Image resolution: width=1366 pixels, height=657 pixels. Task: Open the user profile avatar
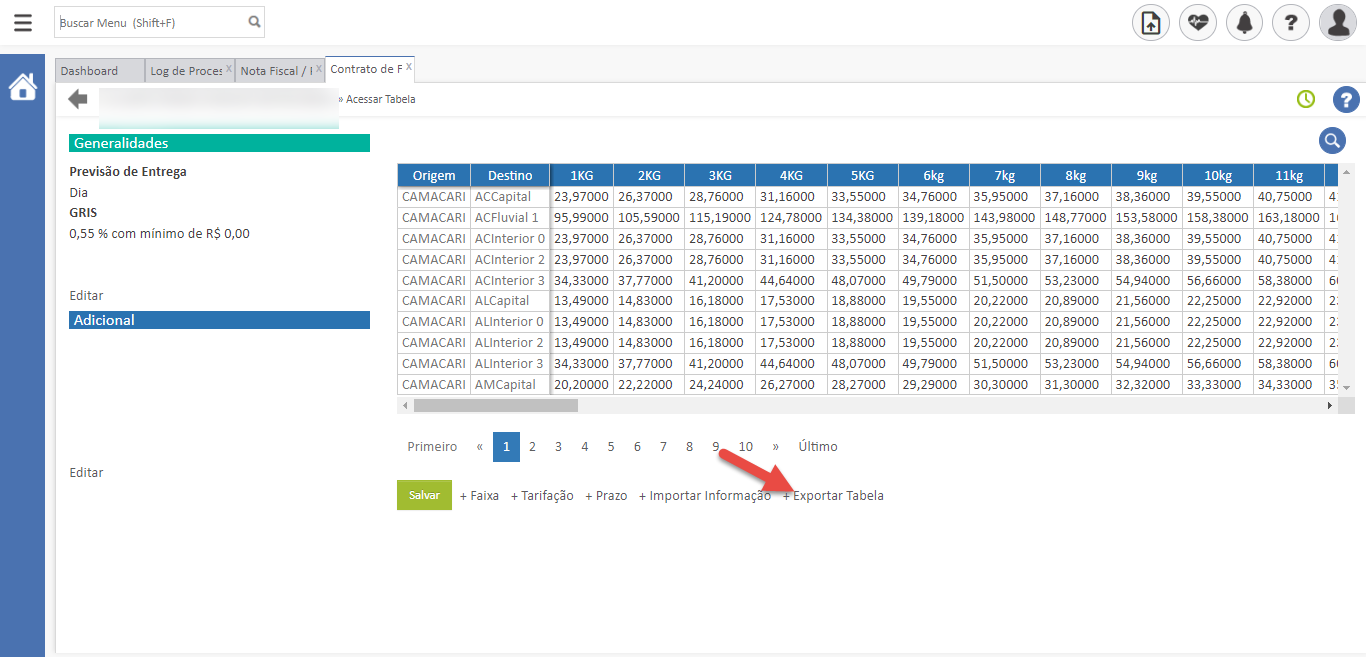point(1337,21)
